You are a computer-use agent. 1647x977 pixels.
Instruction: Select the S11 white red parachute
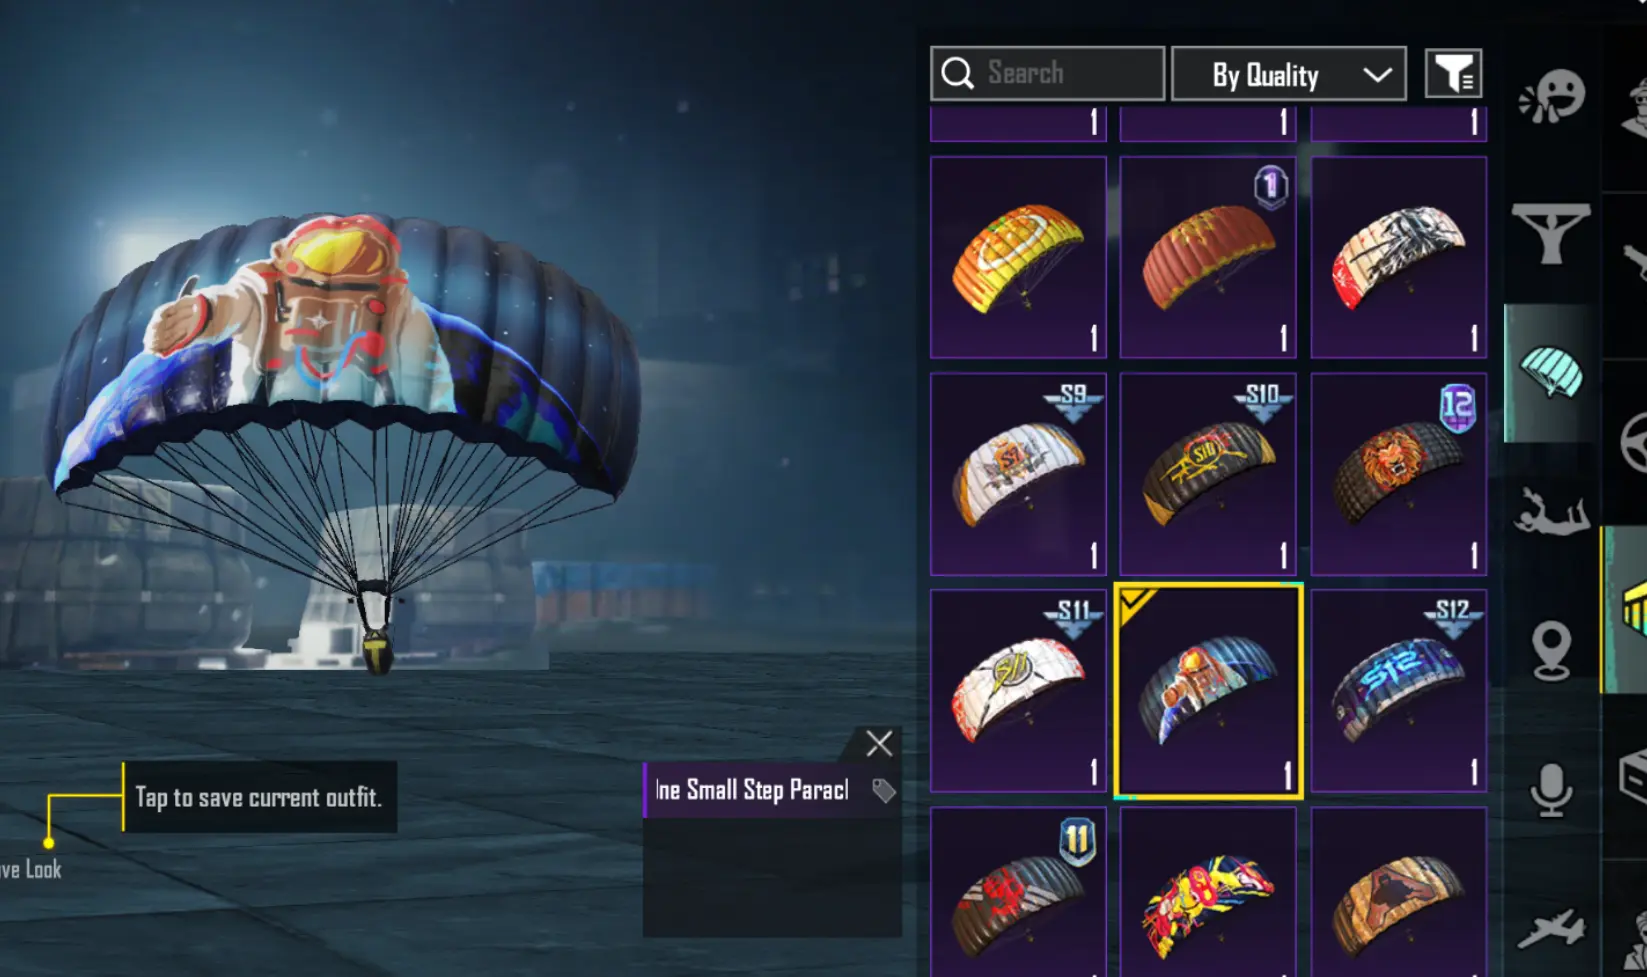(x=1018, y=691)
